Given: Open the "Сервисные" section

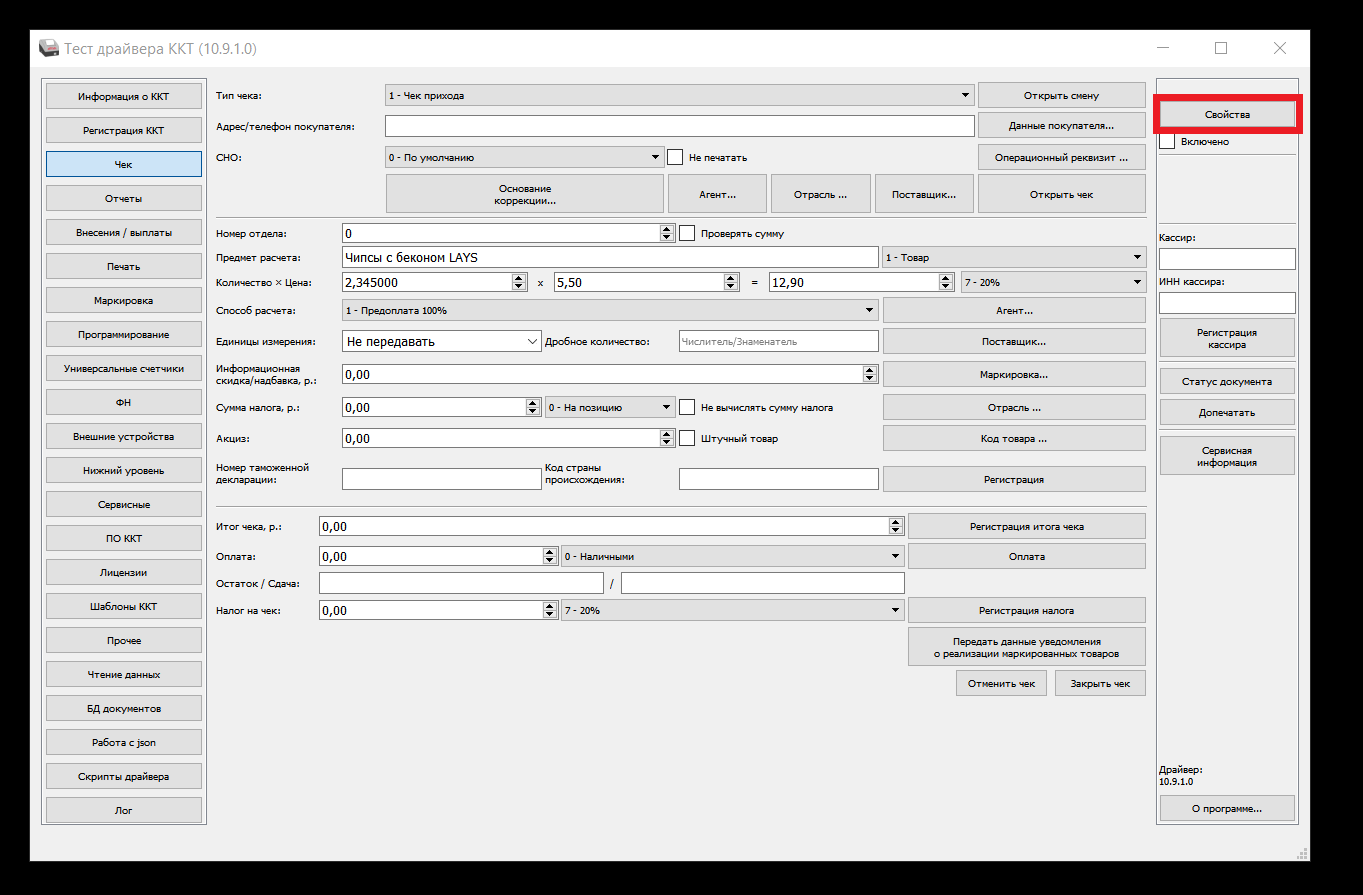Looking at the screenshot, I should click(x=124, y=505).
